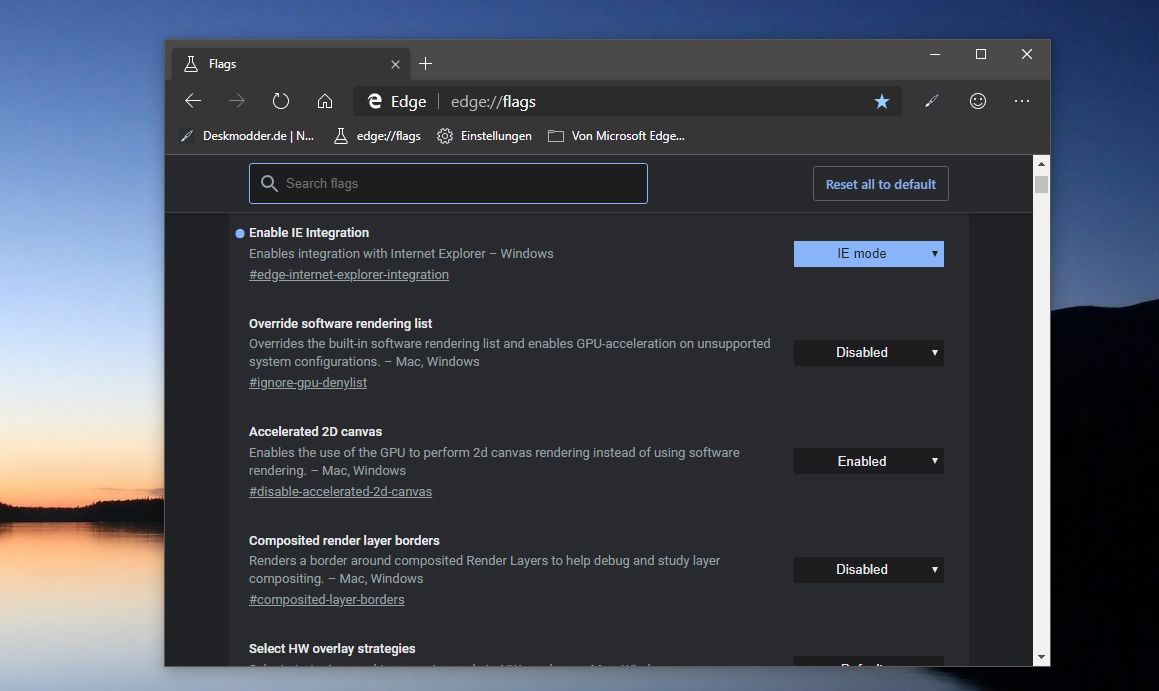Click the forward navigation arrow
This screenshot has height=691, width=1159.
237,101
